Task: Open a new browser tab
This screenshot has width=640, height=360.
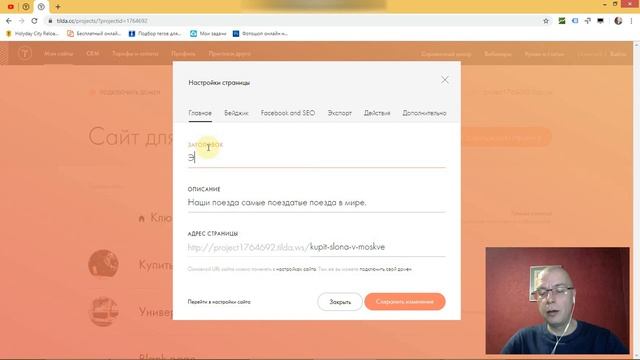Action: 58,7
